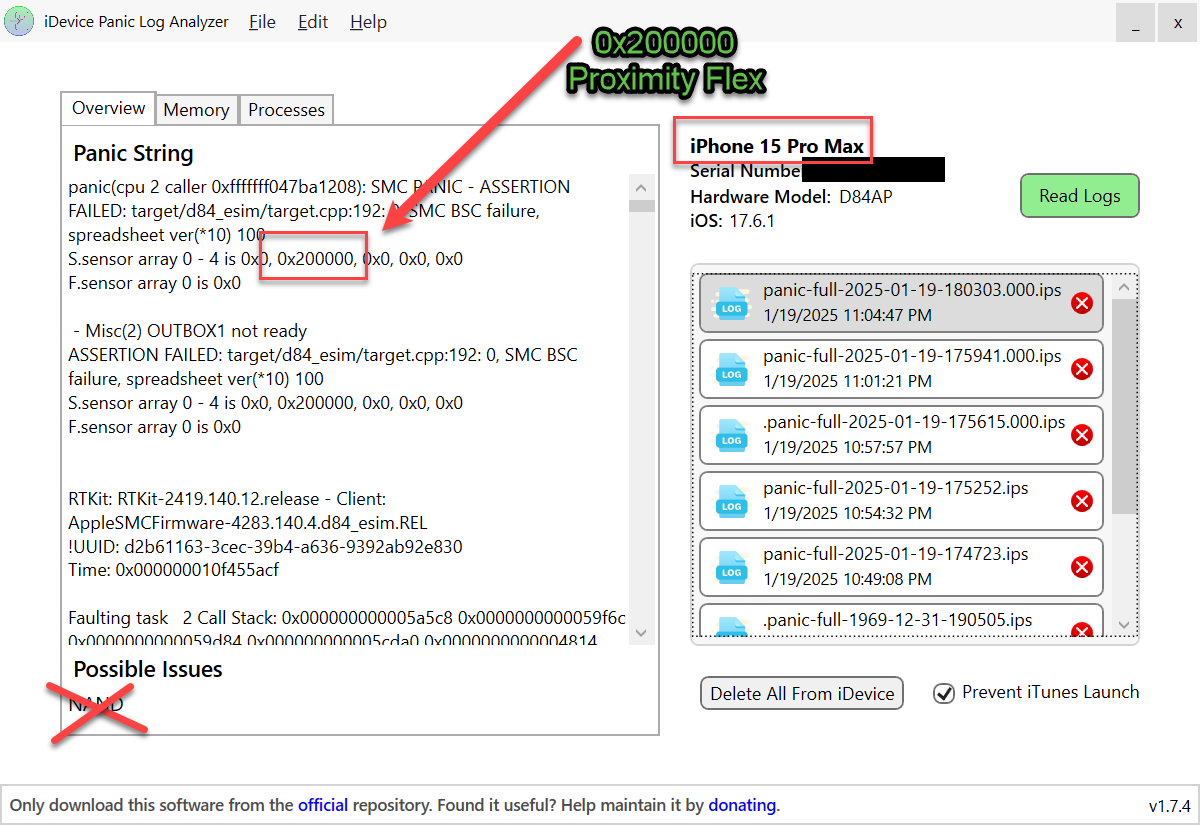Image resolution: width=1200 pixels, height=825 pixels.
Task: Open the official repository link
Action: point(323,805)
